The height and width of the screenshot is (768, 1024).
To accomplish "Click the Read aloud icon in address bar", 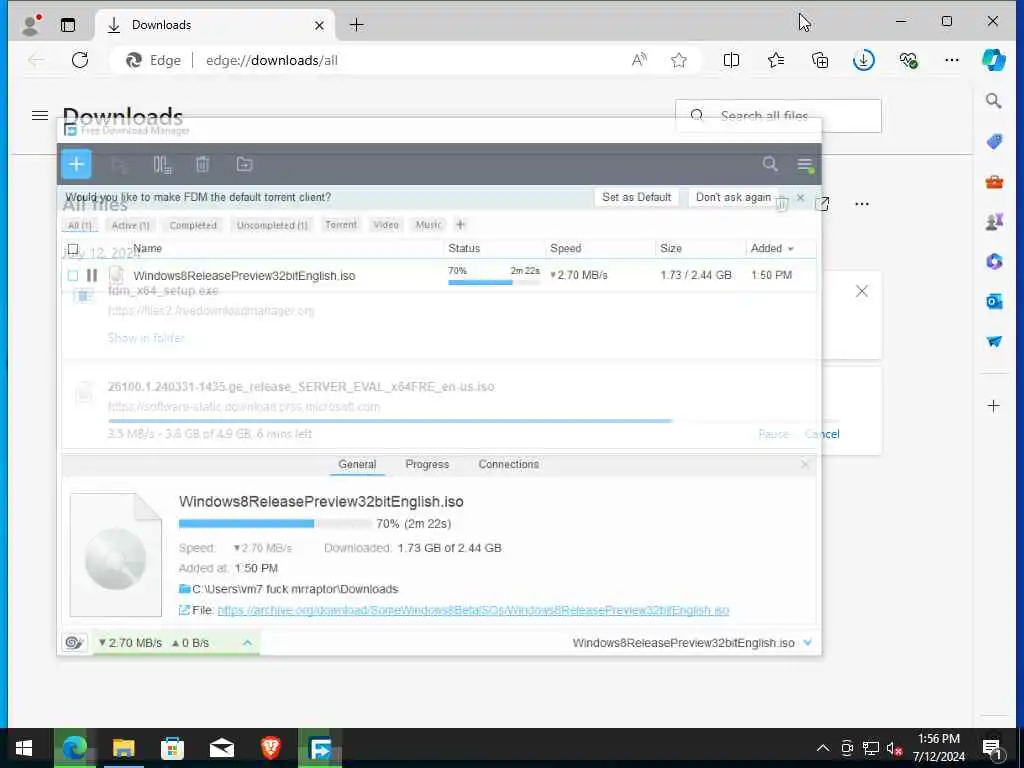I will (639, 60).
